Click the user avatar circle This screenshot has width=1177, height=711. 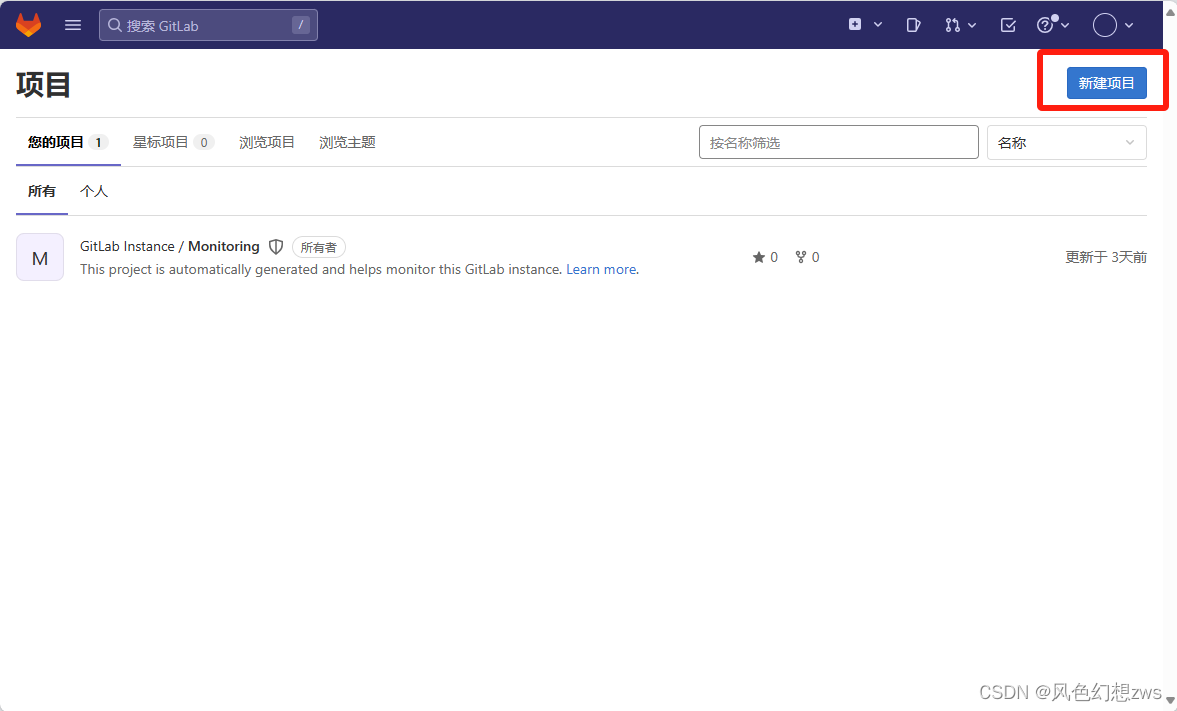tap(1106, 24)
